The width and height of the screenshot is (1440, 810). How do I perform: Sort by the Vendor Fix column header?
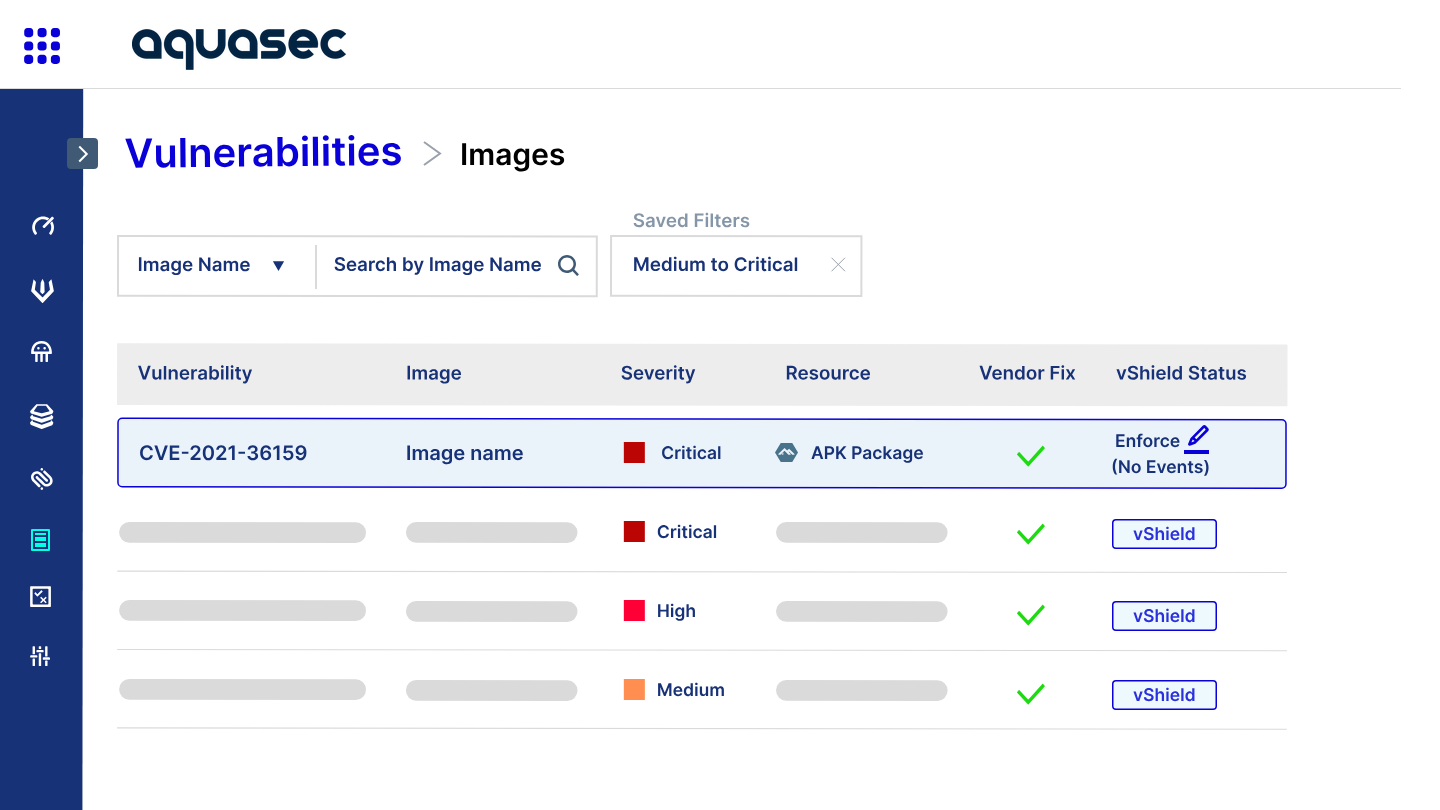tap(1027, 373)
